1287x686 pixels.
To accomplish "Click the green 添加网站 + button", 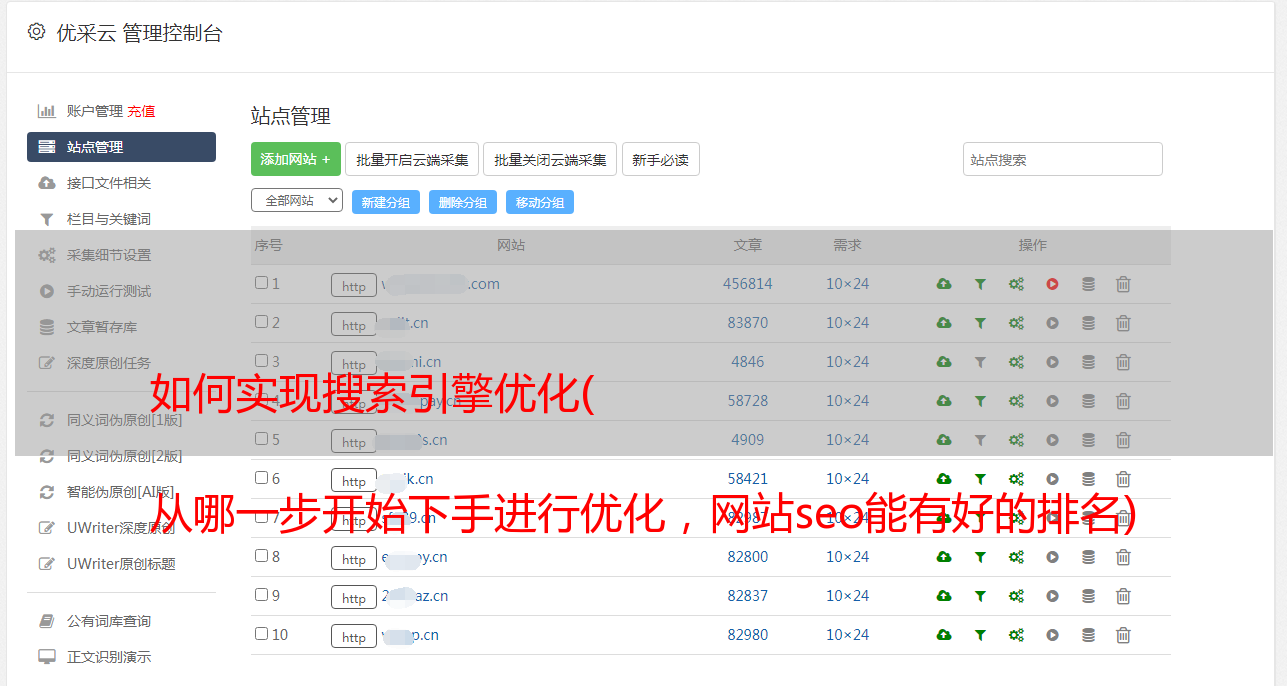I will pos(296,159).
